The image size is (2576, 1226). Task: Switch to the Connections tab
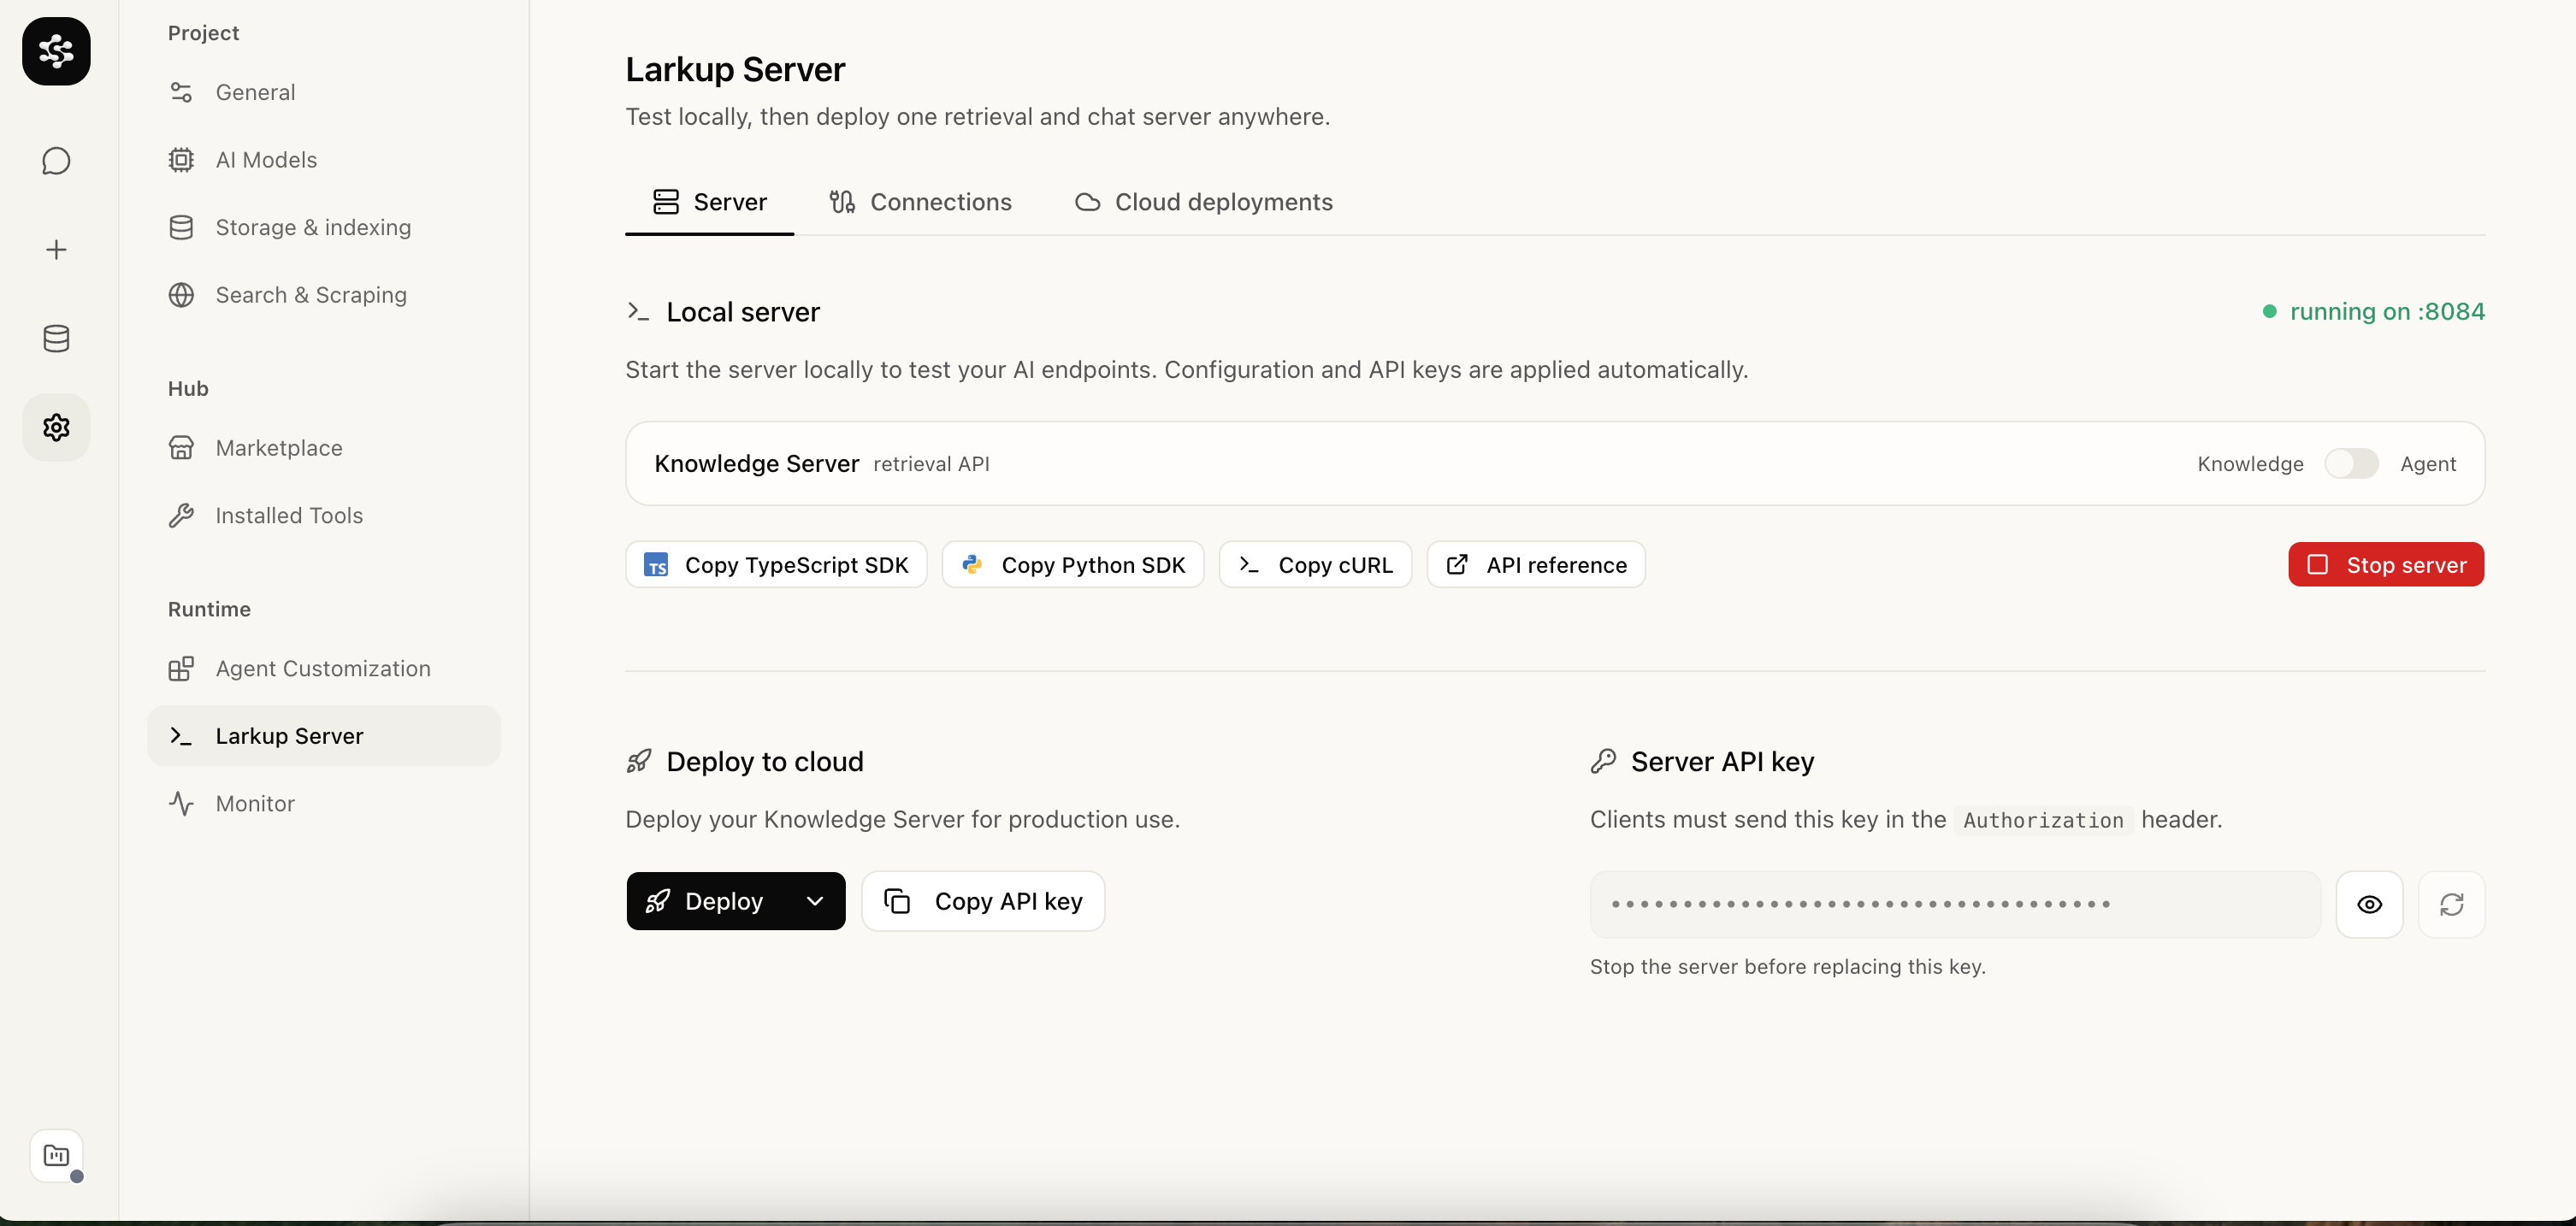click(920, 203)
